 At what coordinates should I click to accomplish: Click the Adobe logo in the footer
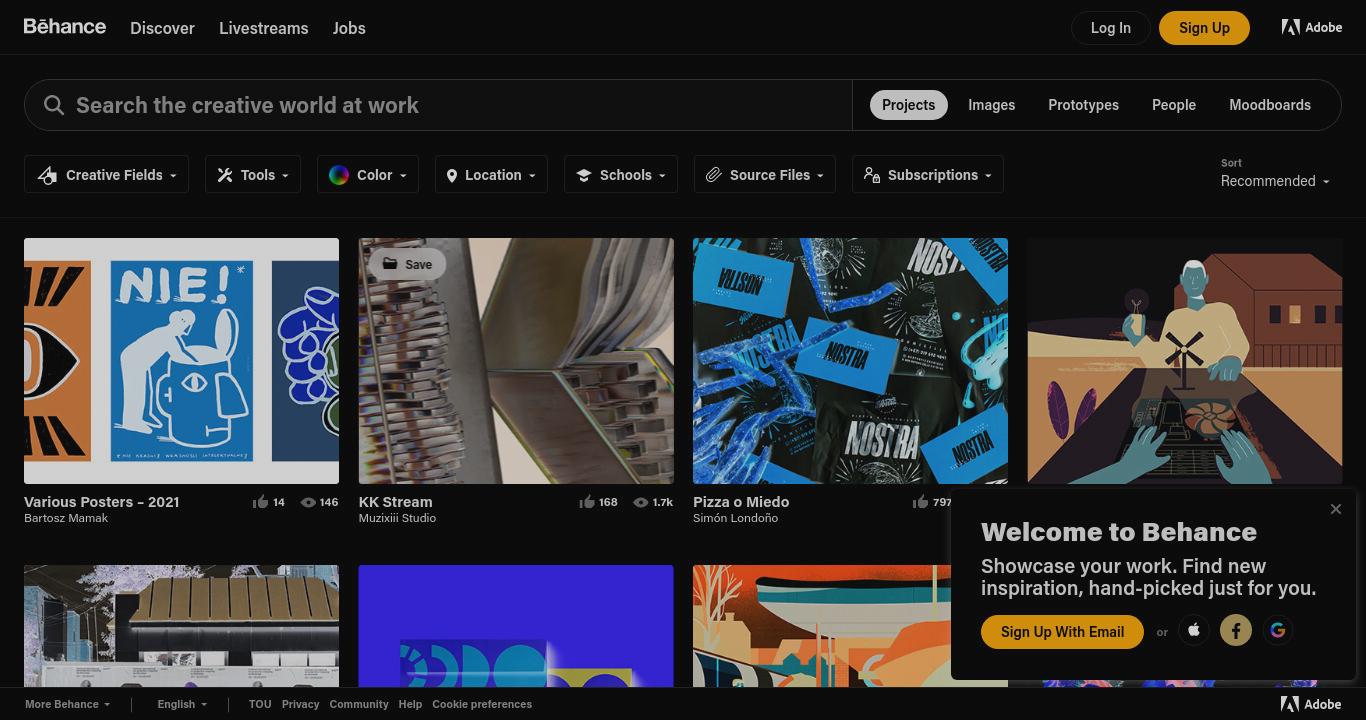tap(1311, 704)
